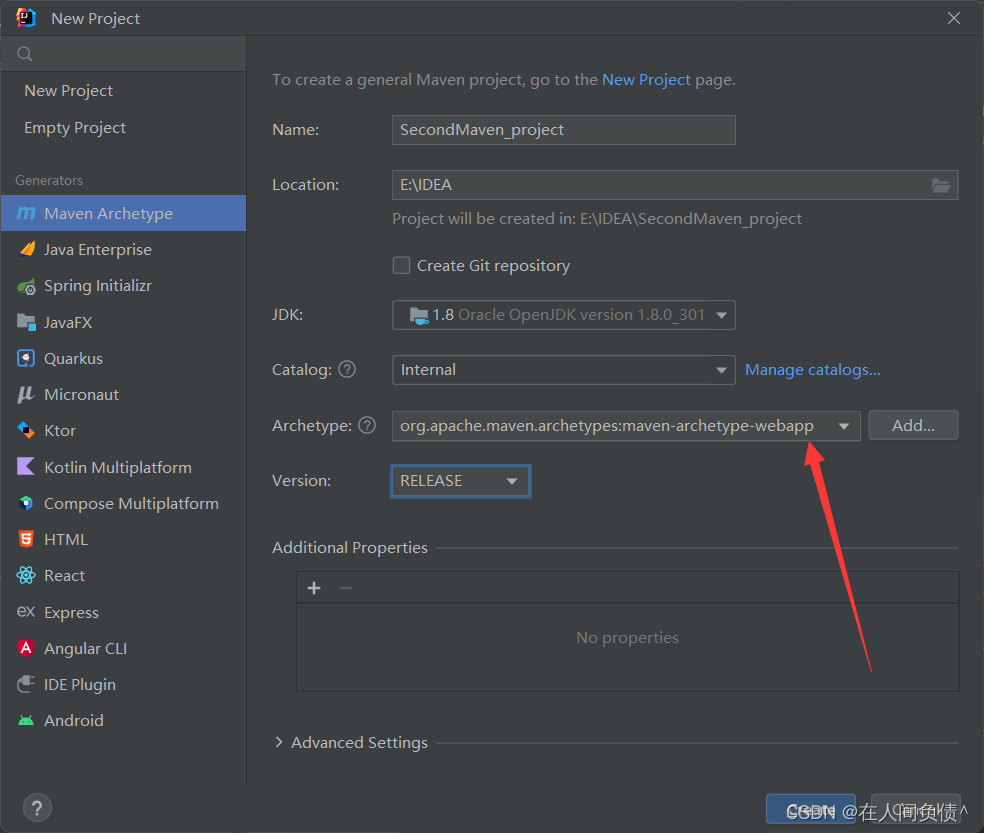Click the React atom icon
The image size is (984, 833).
point(26,575)
